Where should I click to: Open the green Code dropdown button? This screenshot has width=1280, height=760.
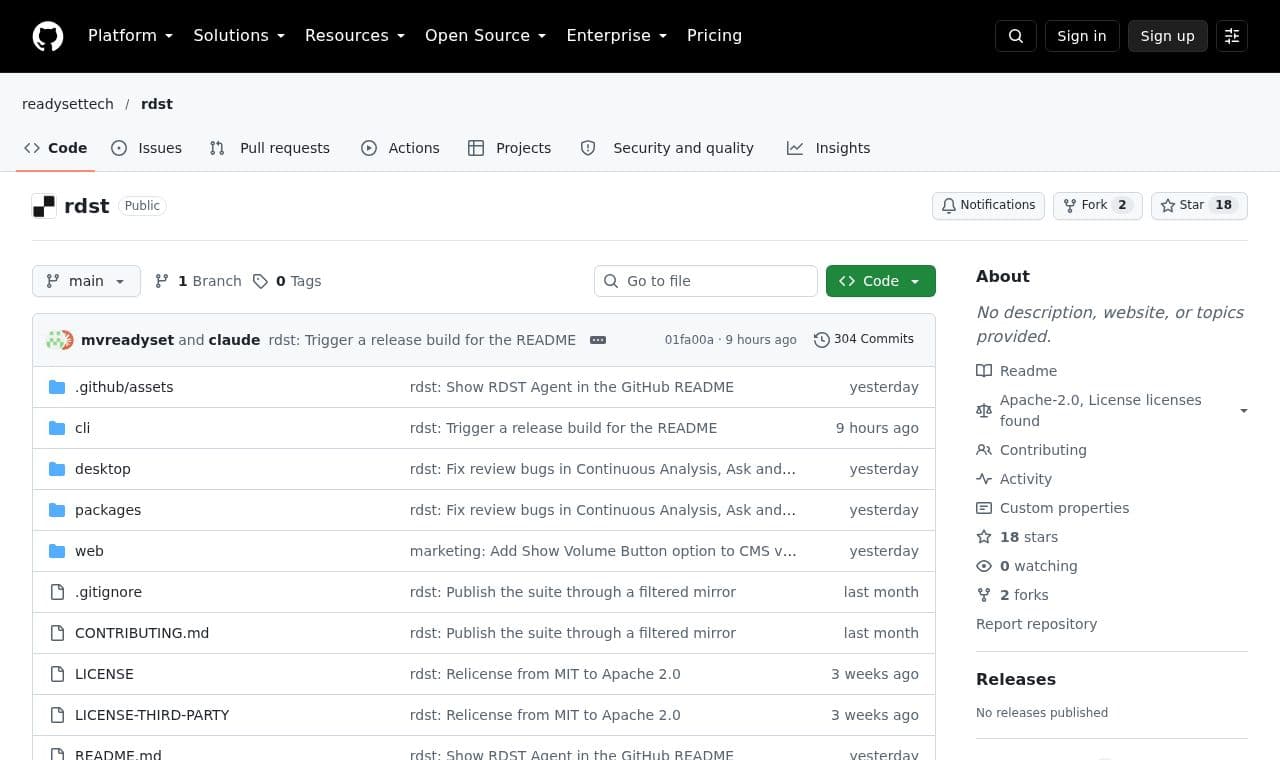pyautogui.click(x=881, y=281)
